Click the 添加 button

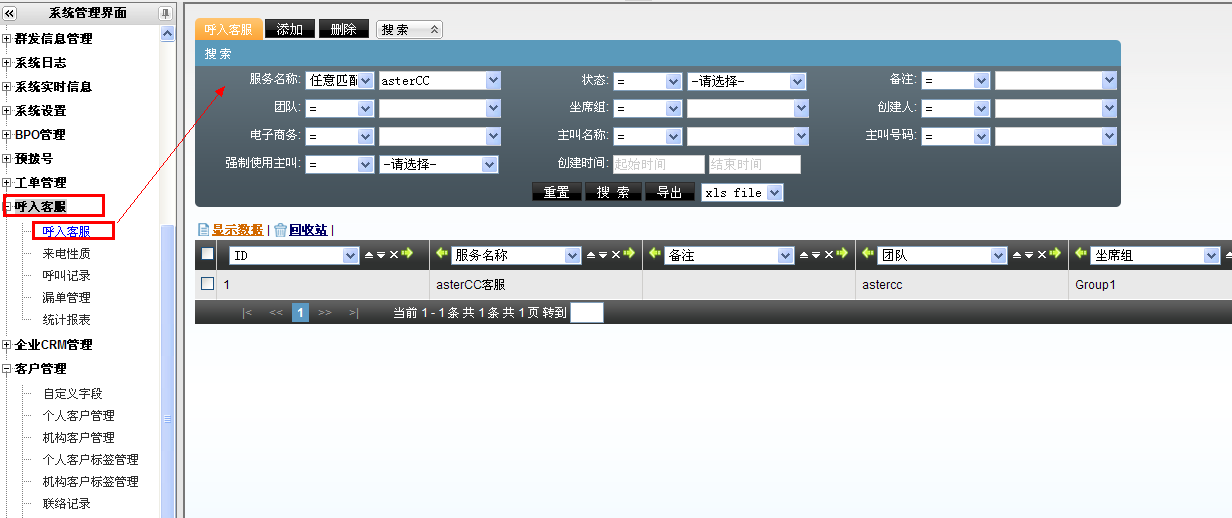(x=290, y=30)
